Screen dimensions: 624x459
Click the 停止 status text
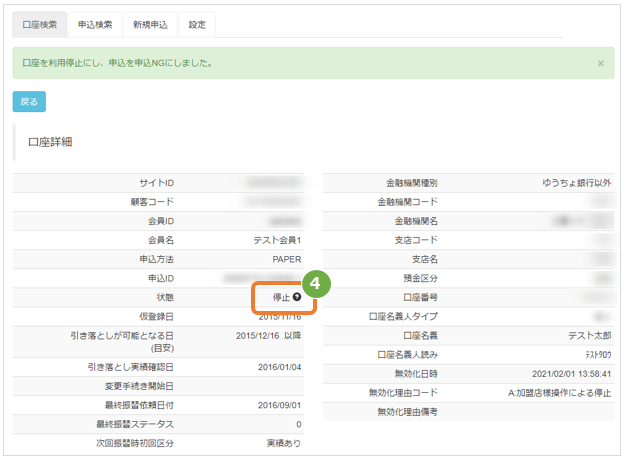[281, 297]
